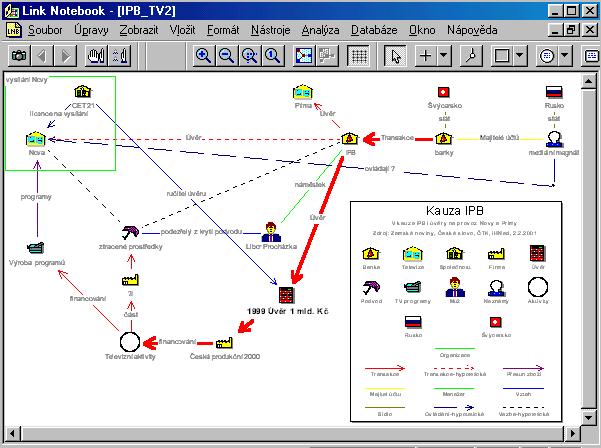Open the Zobrazit menu
Viewport: 601px width, 448px height.
[x=139, y=30]
